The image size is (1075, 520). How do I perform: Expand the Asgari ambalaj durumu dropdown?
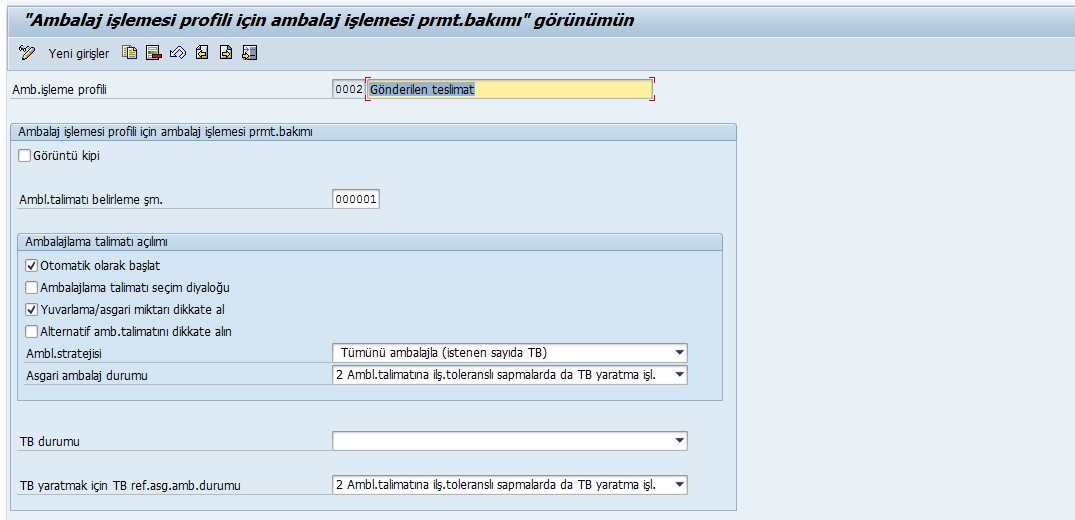[x=680, y=375]
